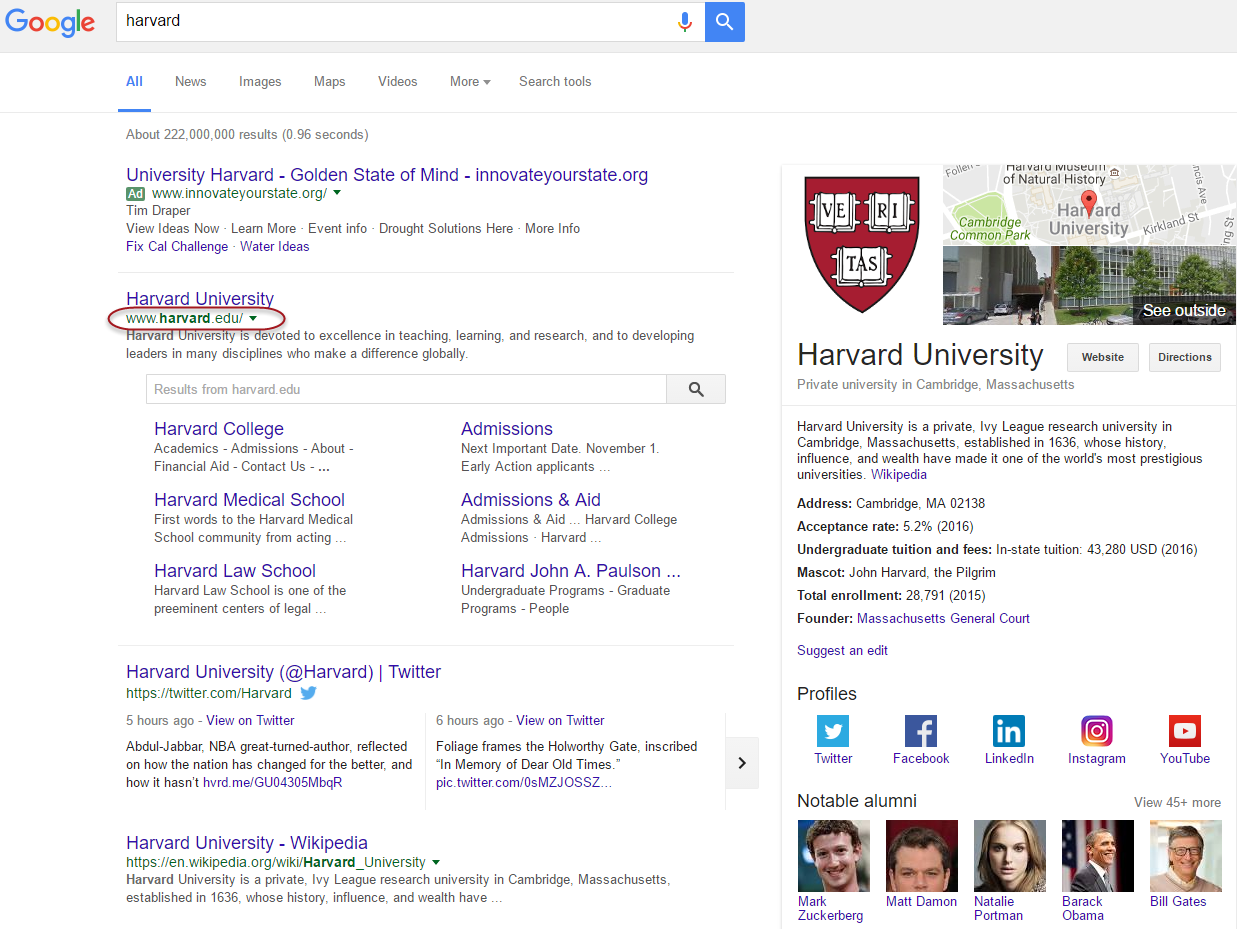Show next tweets with the carousel arrow
This screenshot has width=1237, height=929.
pyautogui.click(x=742, y=763)
